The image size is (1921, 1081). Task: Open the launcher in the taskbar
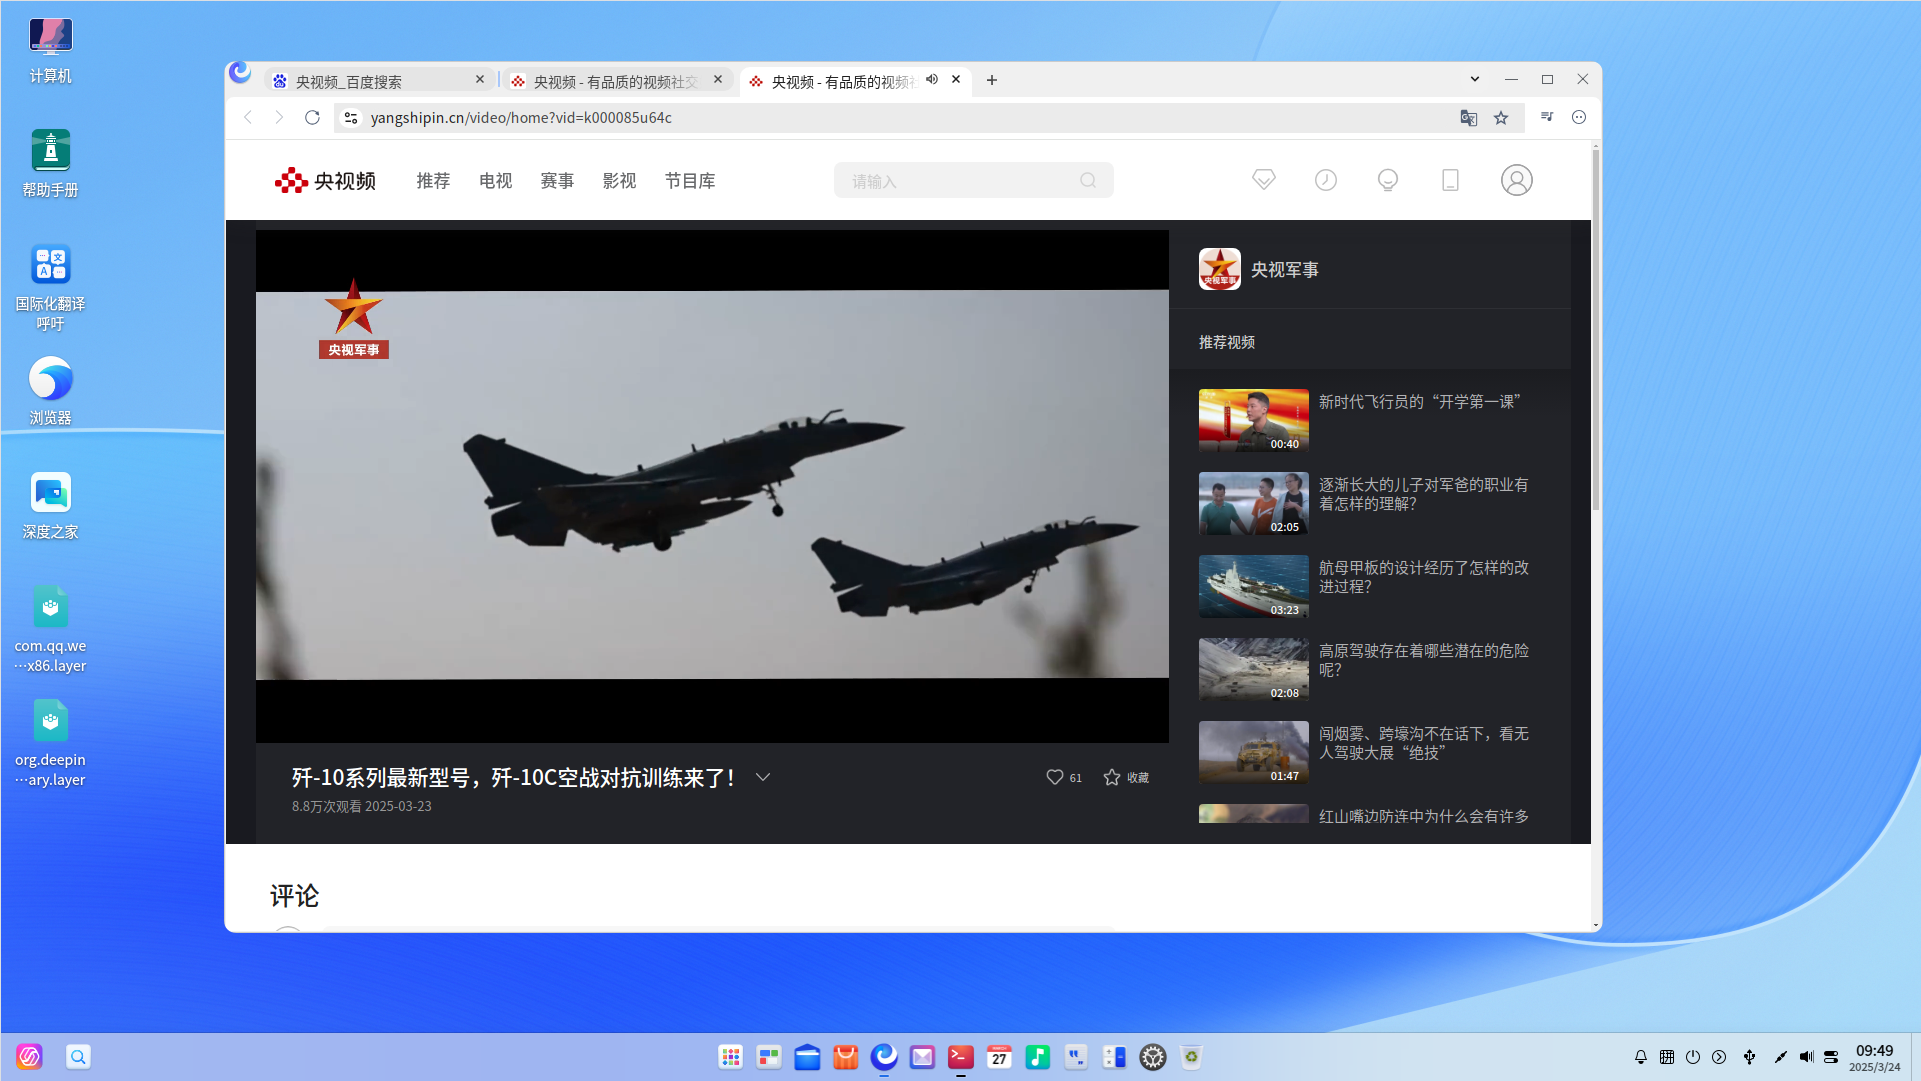click(731, 1057)
